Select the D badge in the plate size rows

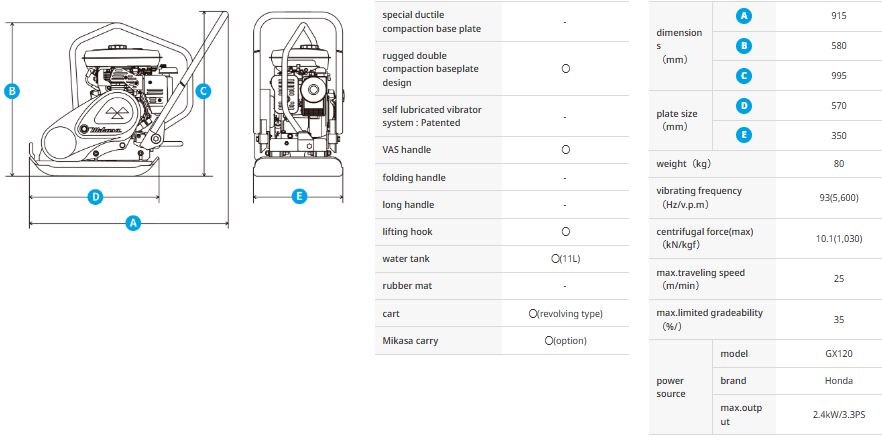point(744,106)
